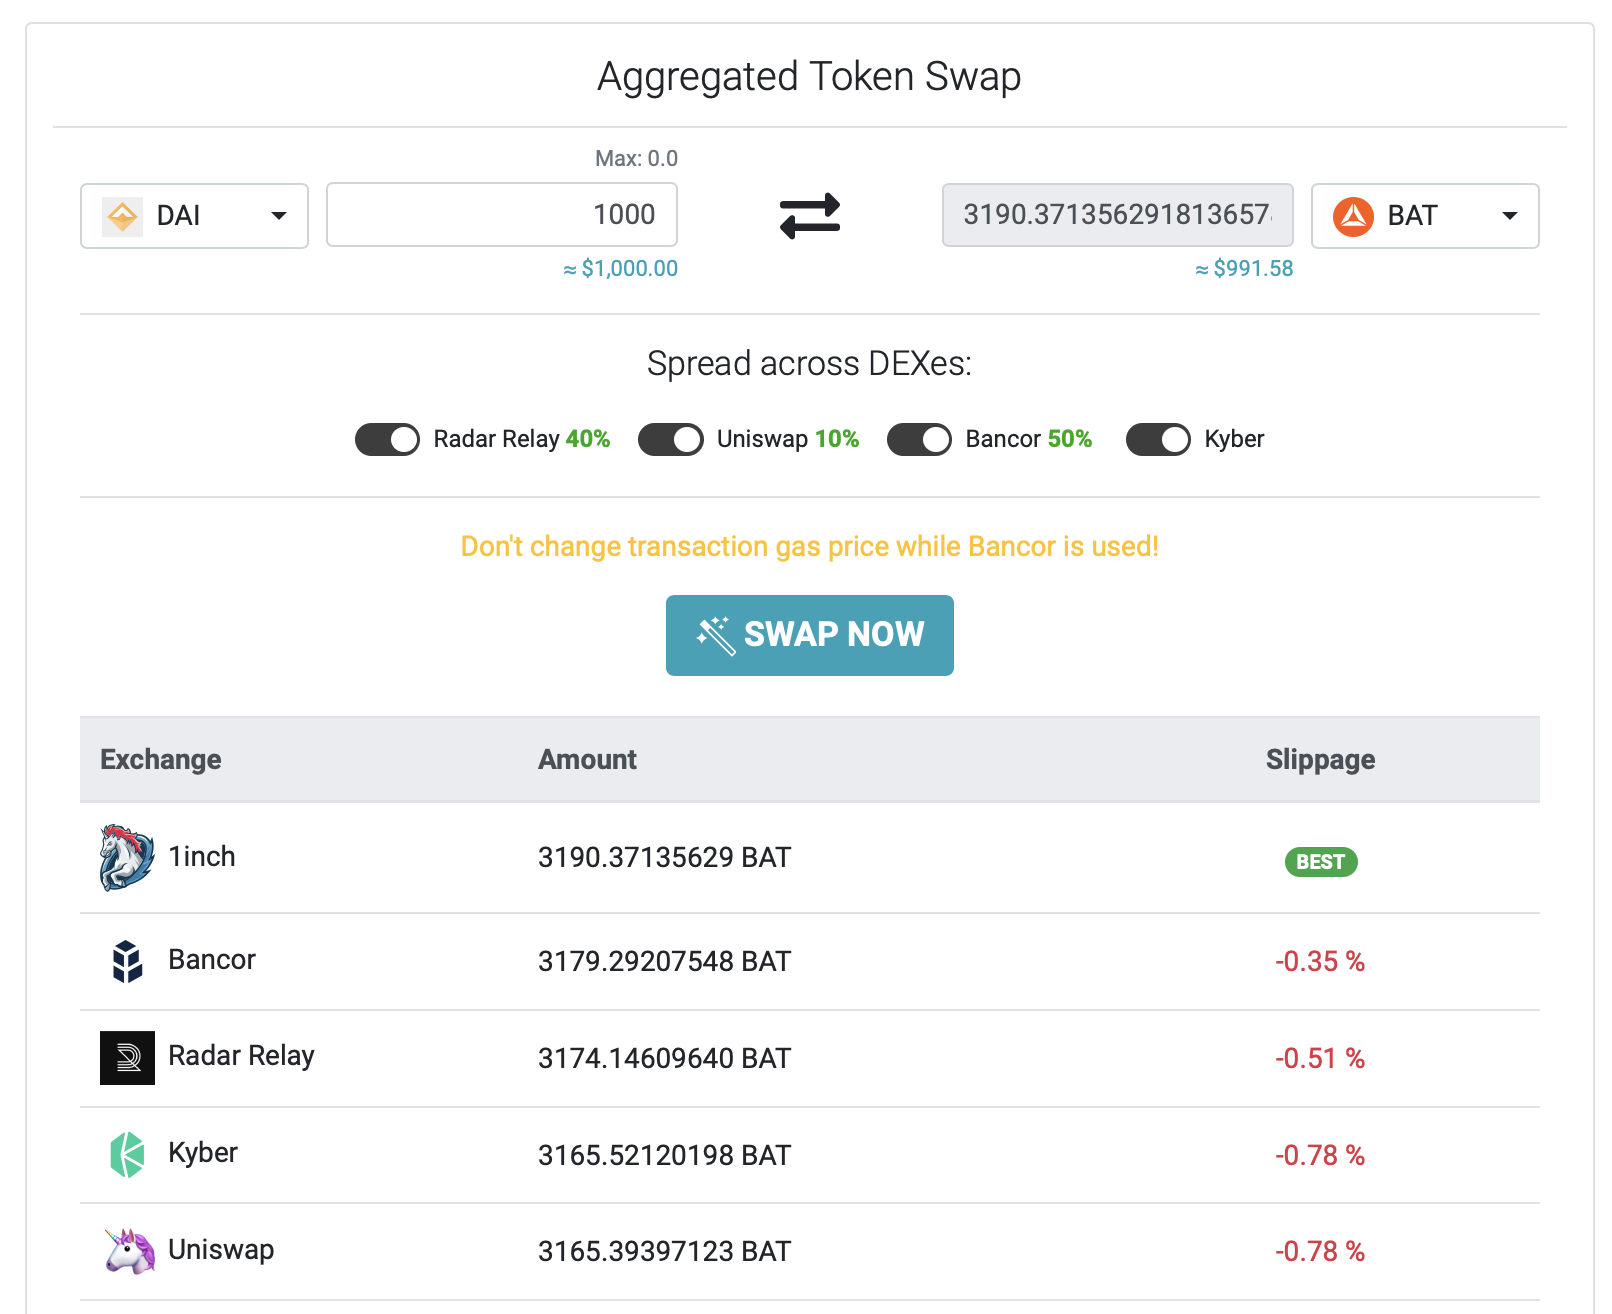Click the Radar Relay logo in table
This screenshot has height=1314, width=1612.
(x=127, y=1058)
